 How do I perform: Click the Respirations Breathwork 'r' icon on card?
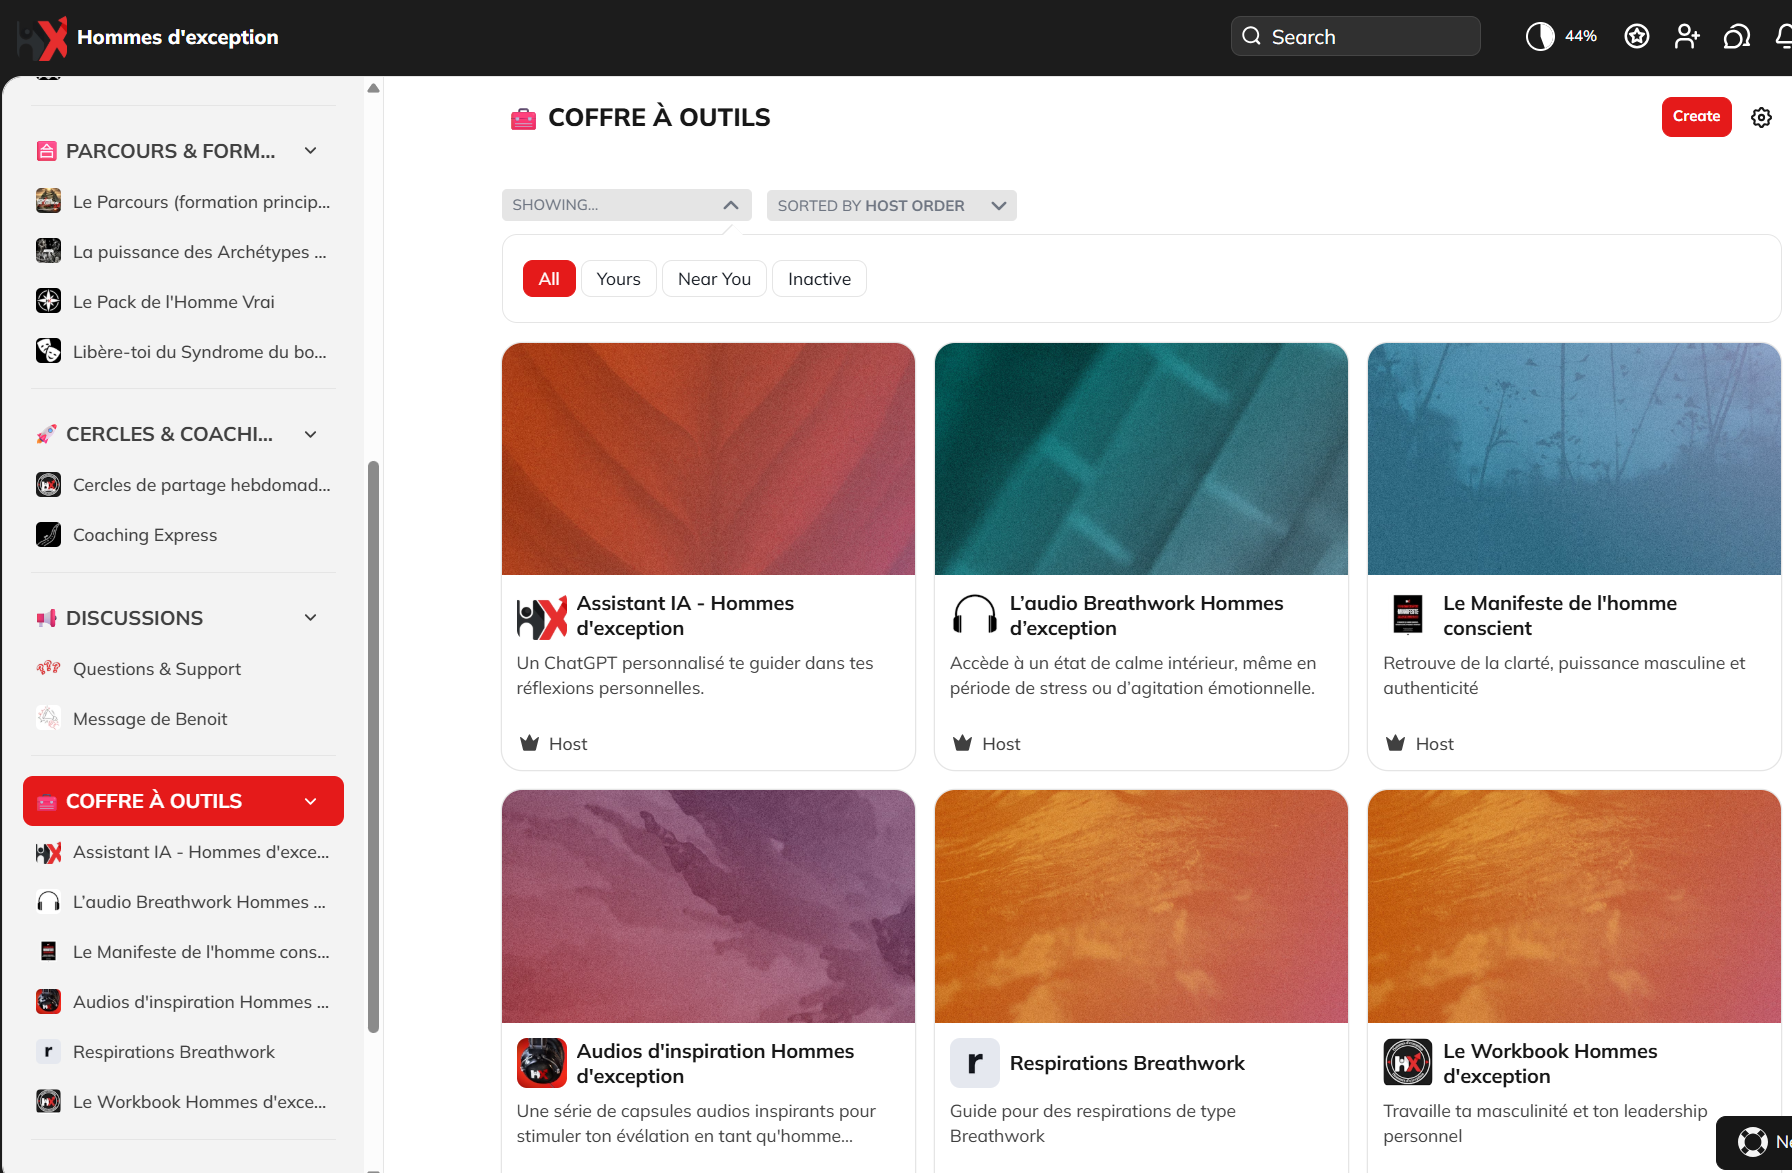point(974,1063)
